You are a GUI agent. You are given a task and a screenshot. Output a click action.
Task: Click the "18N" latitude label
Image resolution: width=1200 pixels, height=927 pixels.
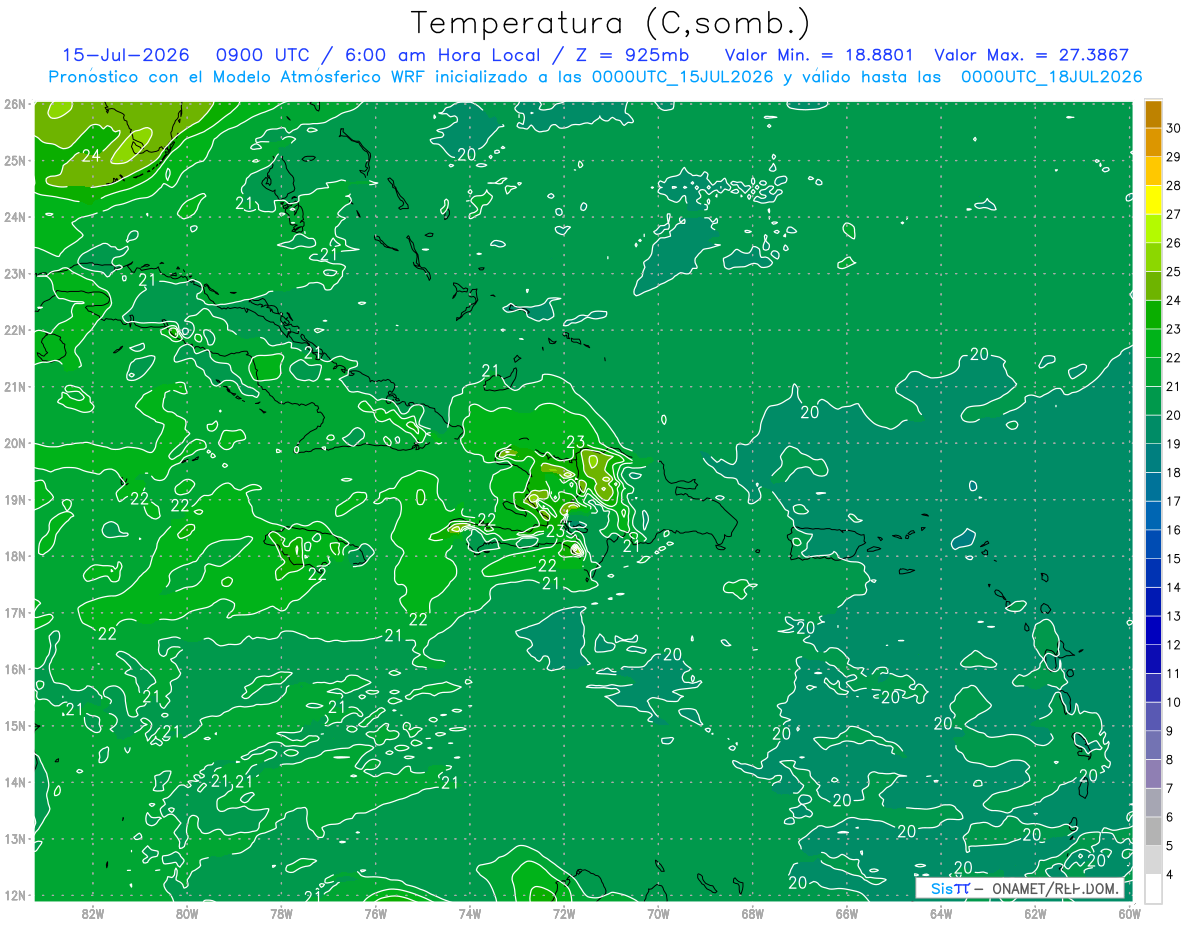[x=15, y=556]
